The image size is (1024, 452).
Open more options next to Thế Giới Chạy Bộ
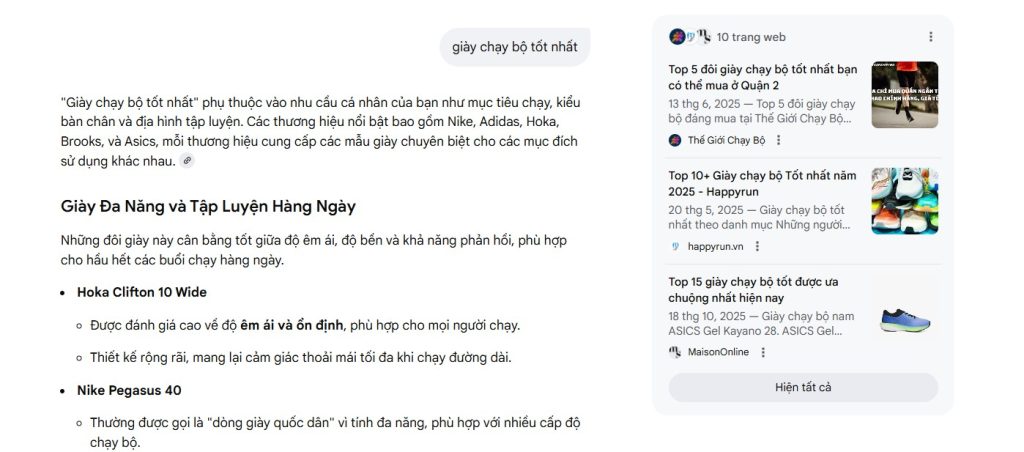tap(779, 140)
